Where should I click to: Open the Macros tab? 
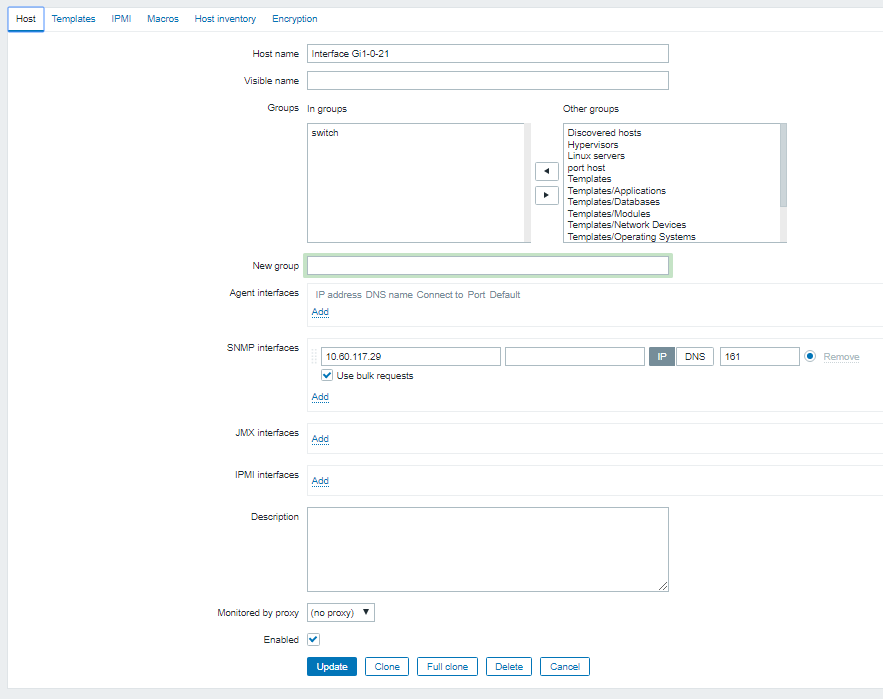click(163, 19)
